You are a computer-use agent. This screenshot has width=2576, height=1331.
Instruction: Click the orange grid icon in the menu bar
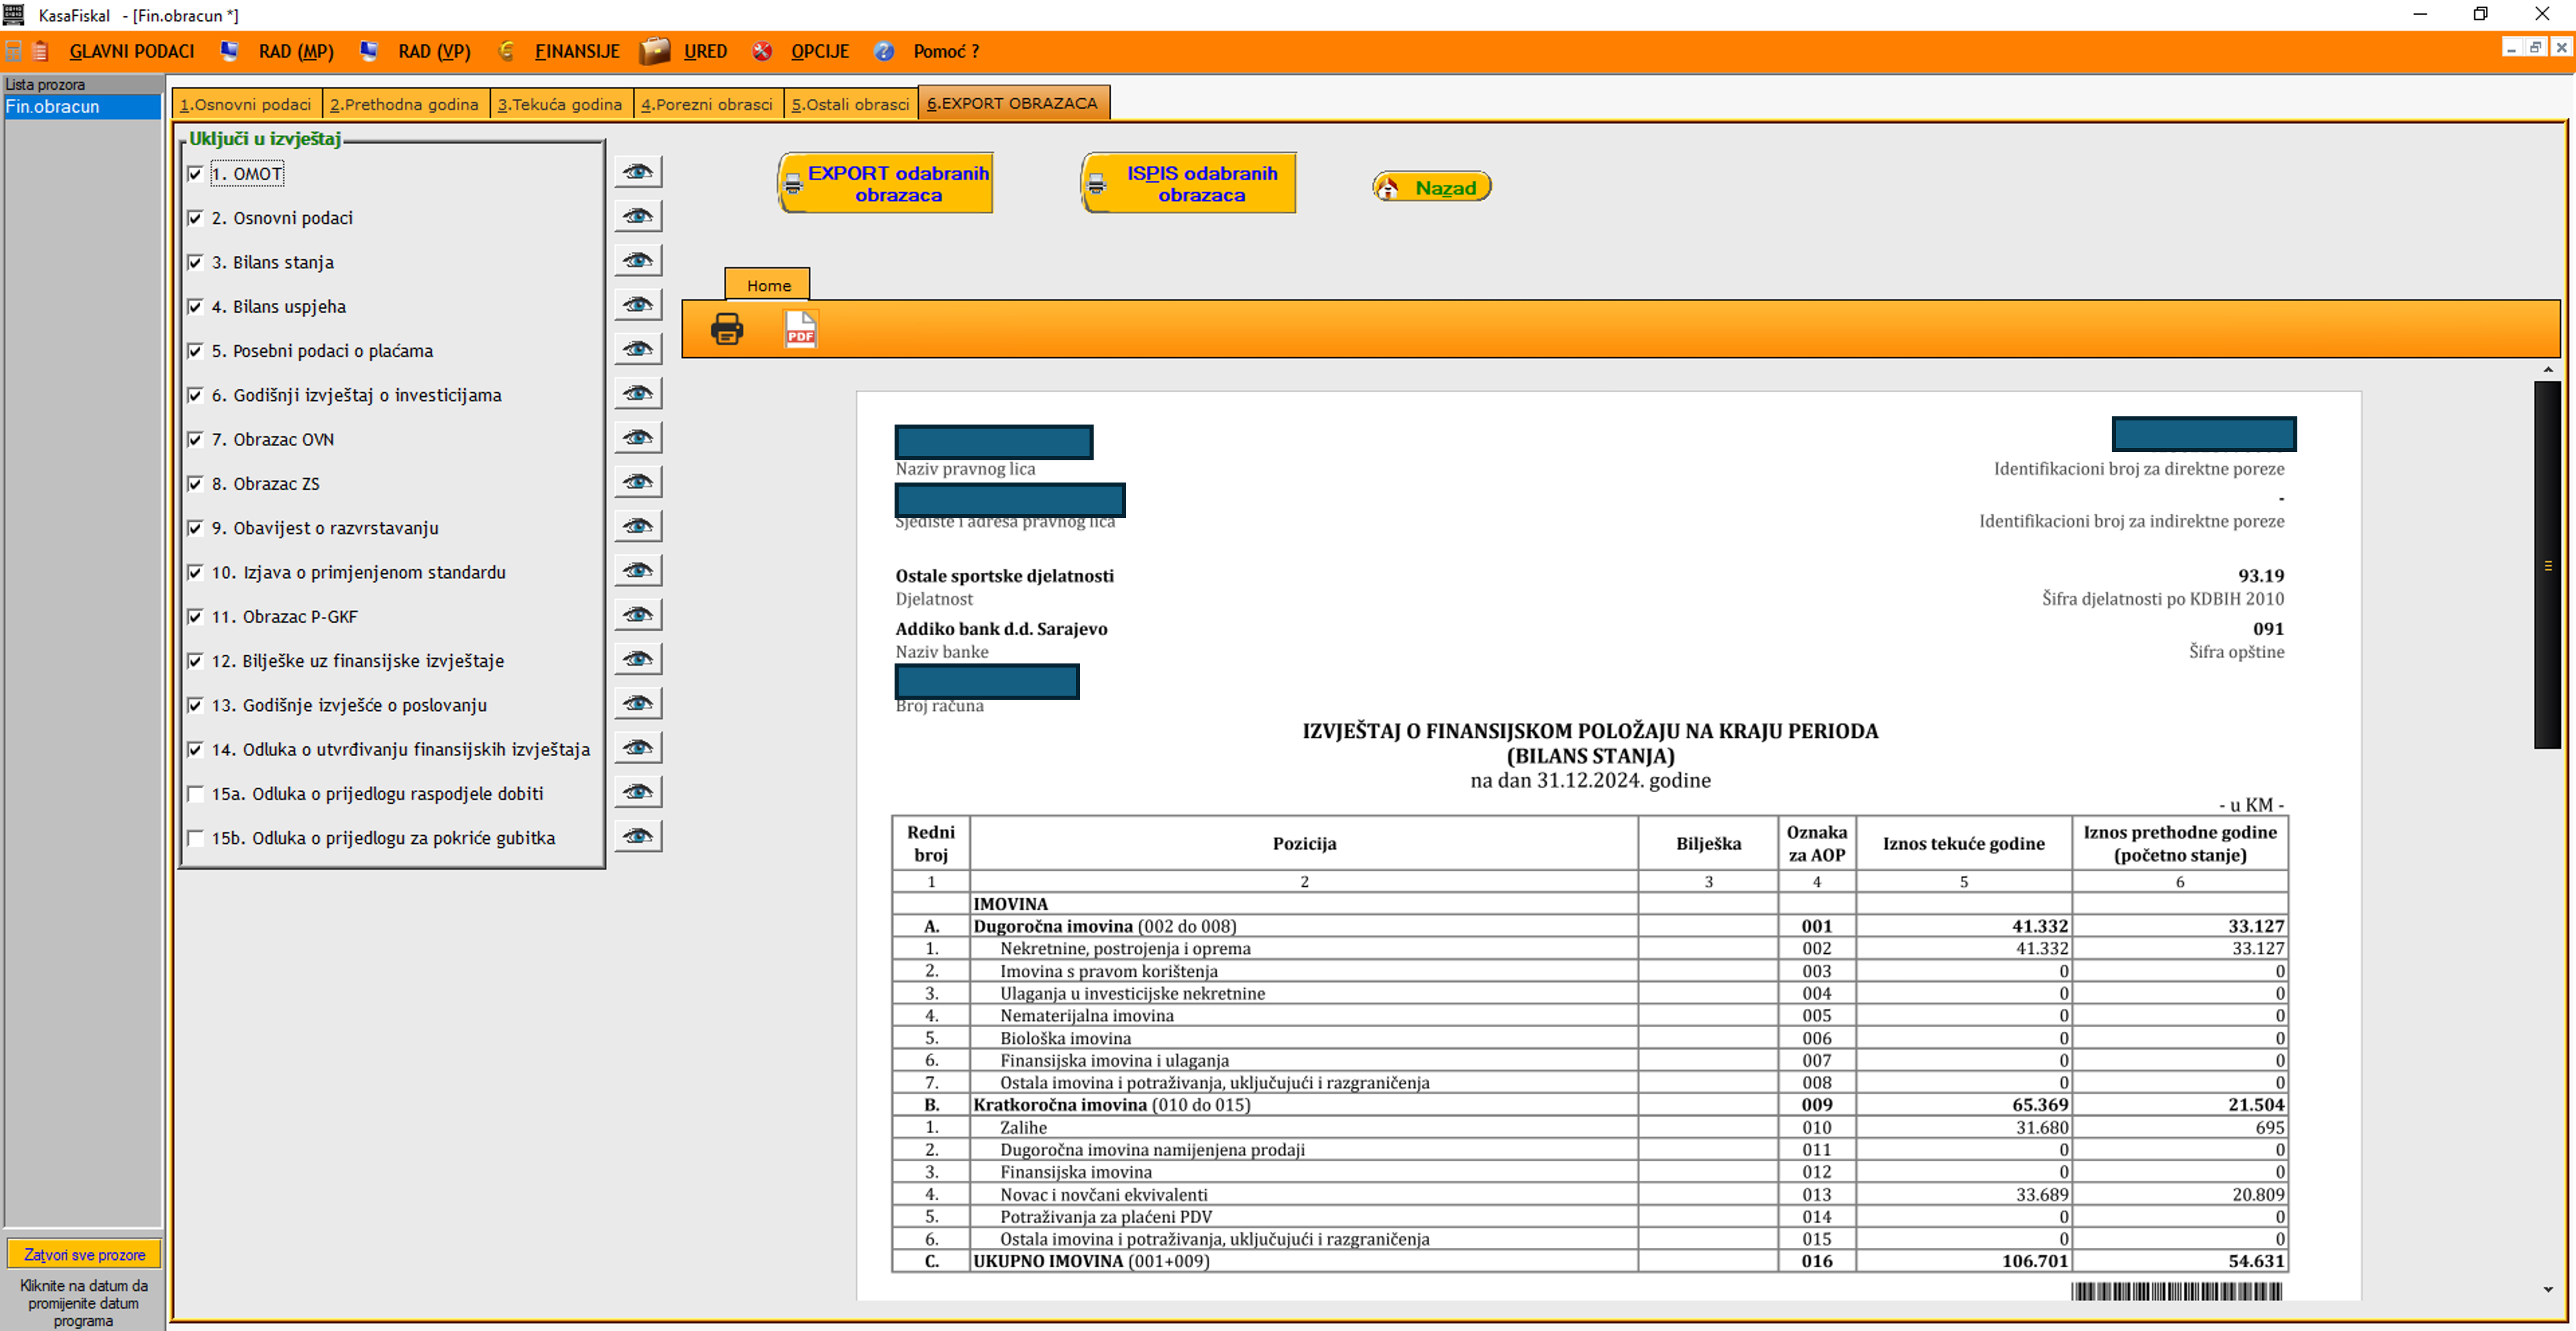click(14, 51)
